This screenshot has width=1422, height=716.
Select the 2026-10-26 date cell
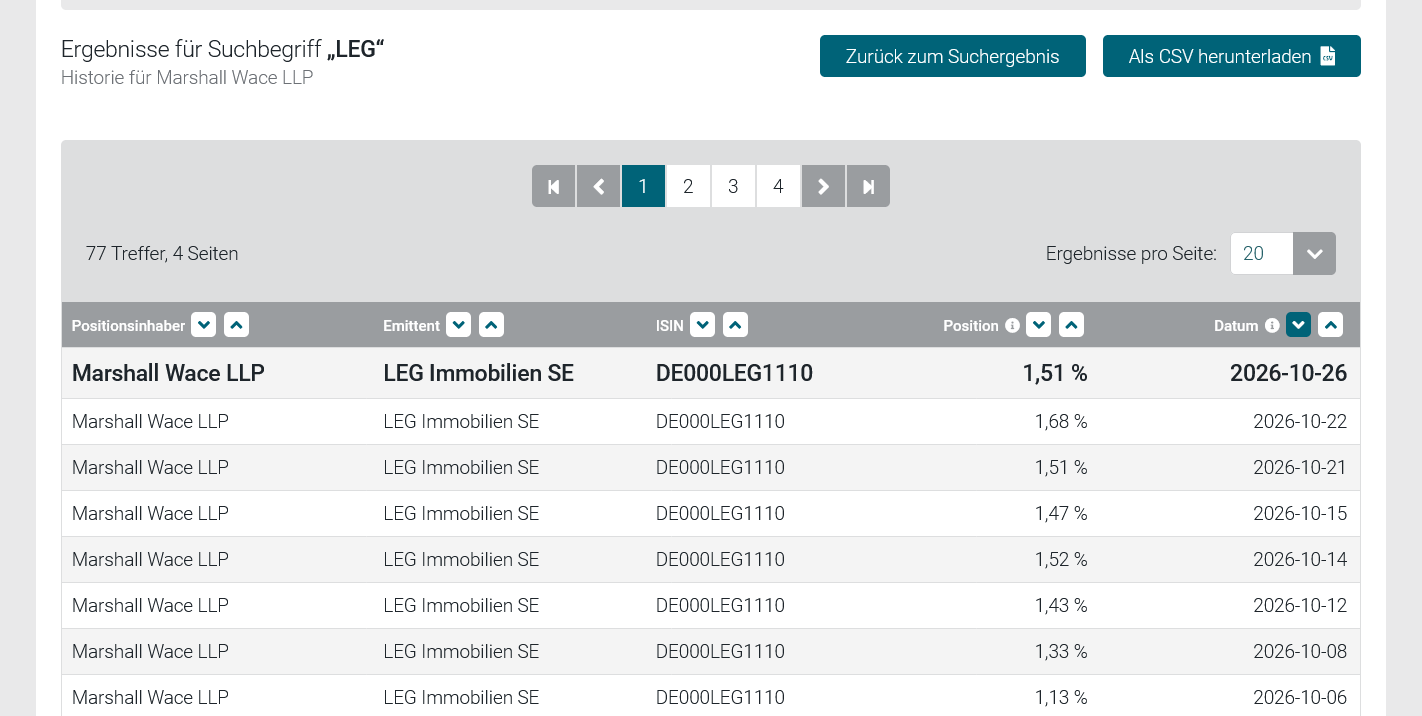point(1288,373)
